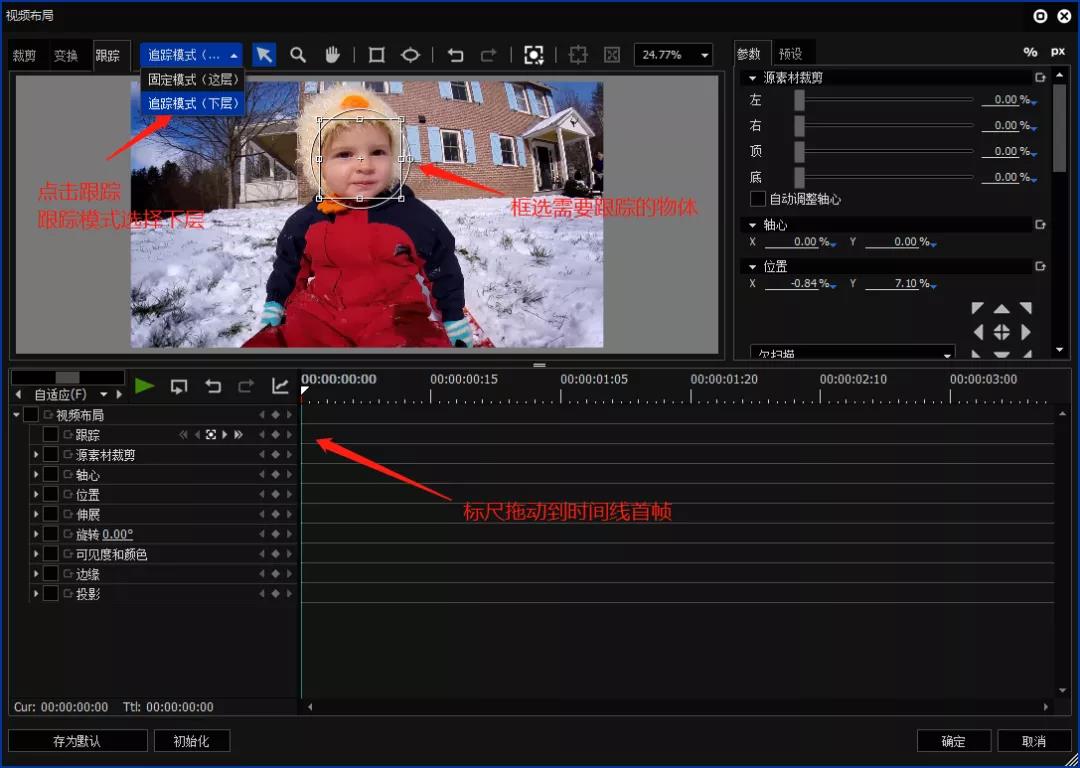1080x768 pixels.
Task: Choose the hand pan tool
Action: [x=333, y=55]
